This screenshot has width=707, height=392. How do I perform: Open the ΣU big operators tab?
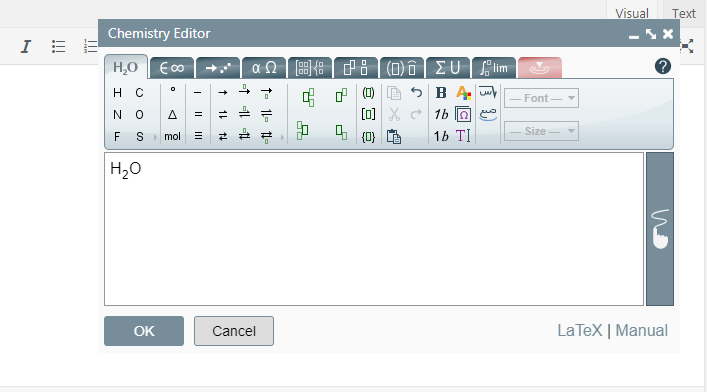448,68
